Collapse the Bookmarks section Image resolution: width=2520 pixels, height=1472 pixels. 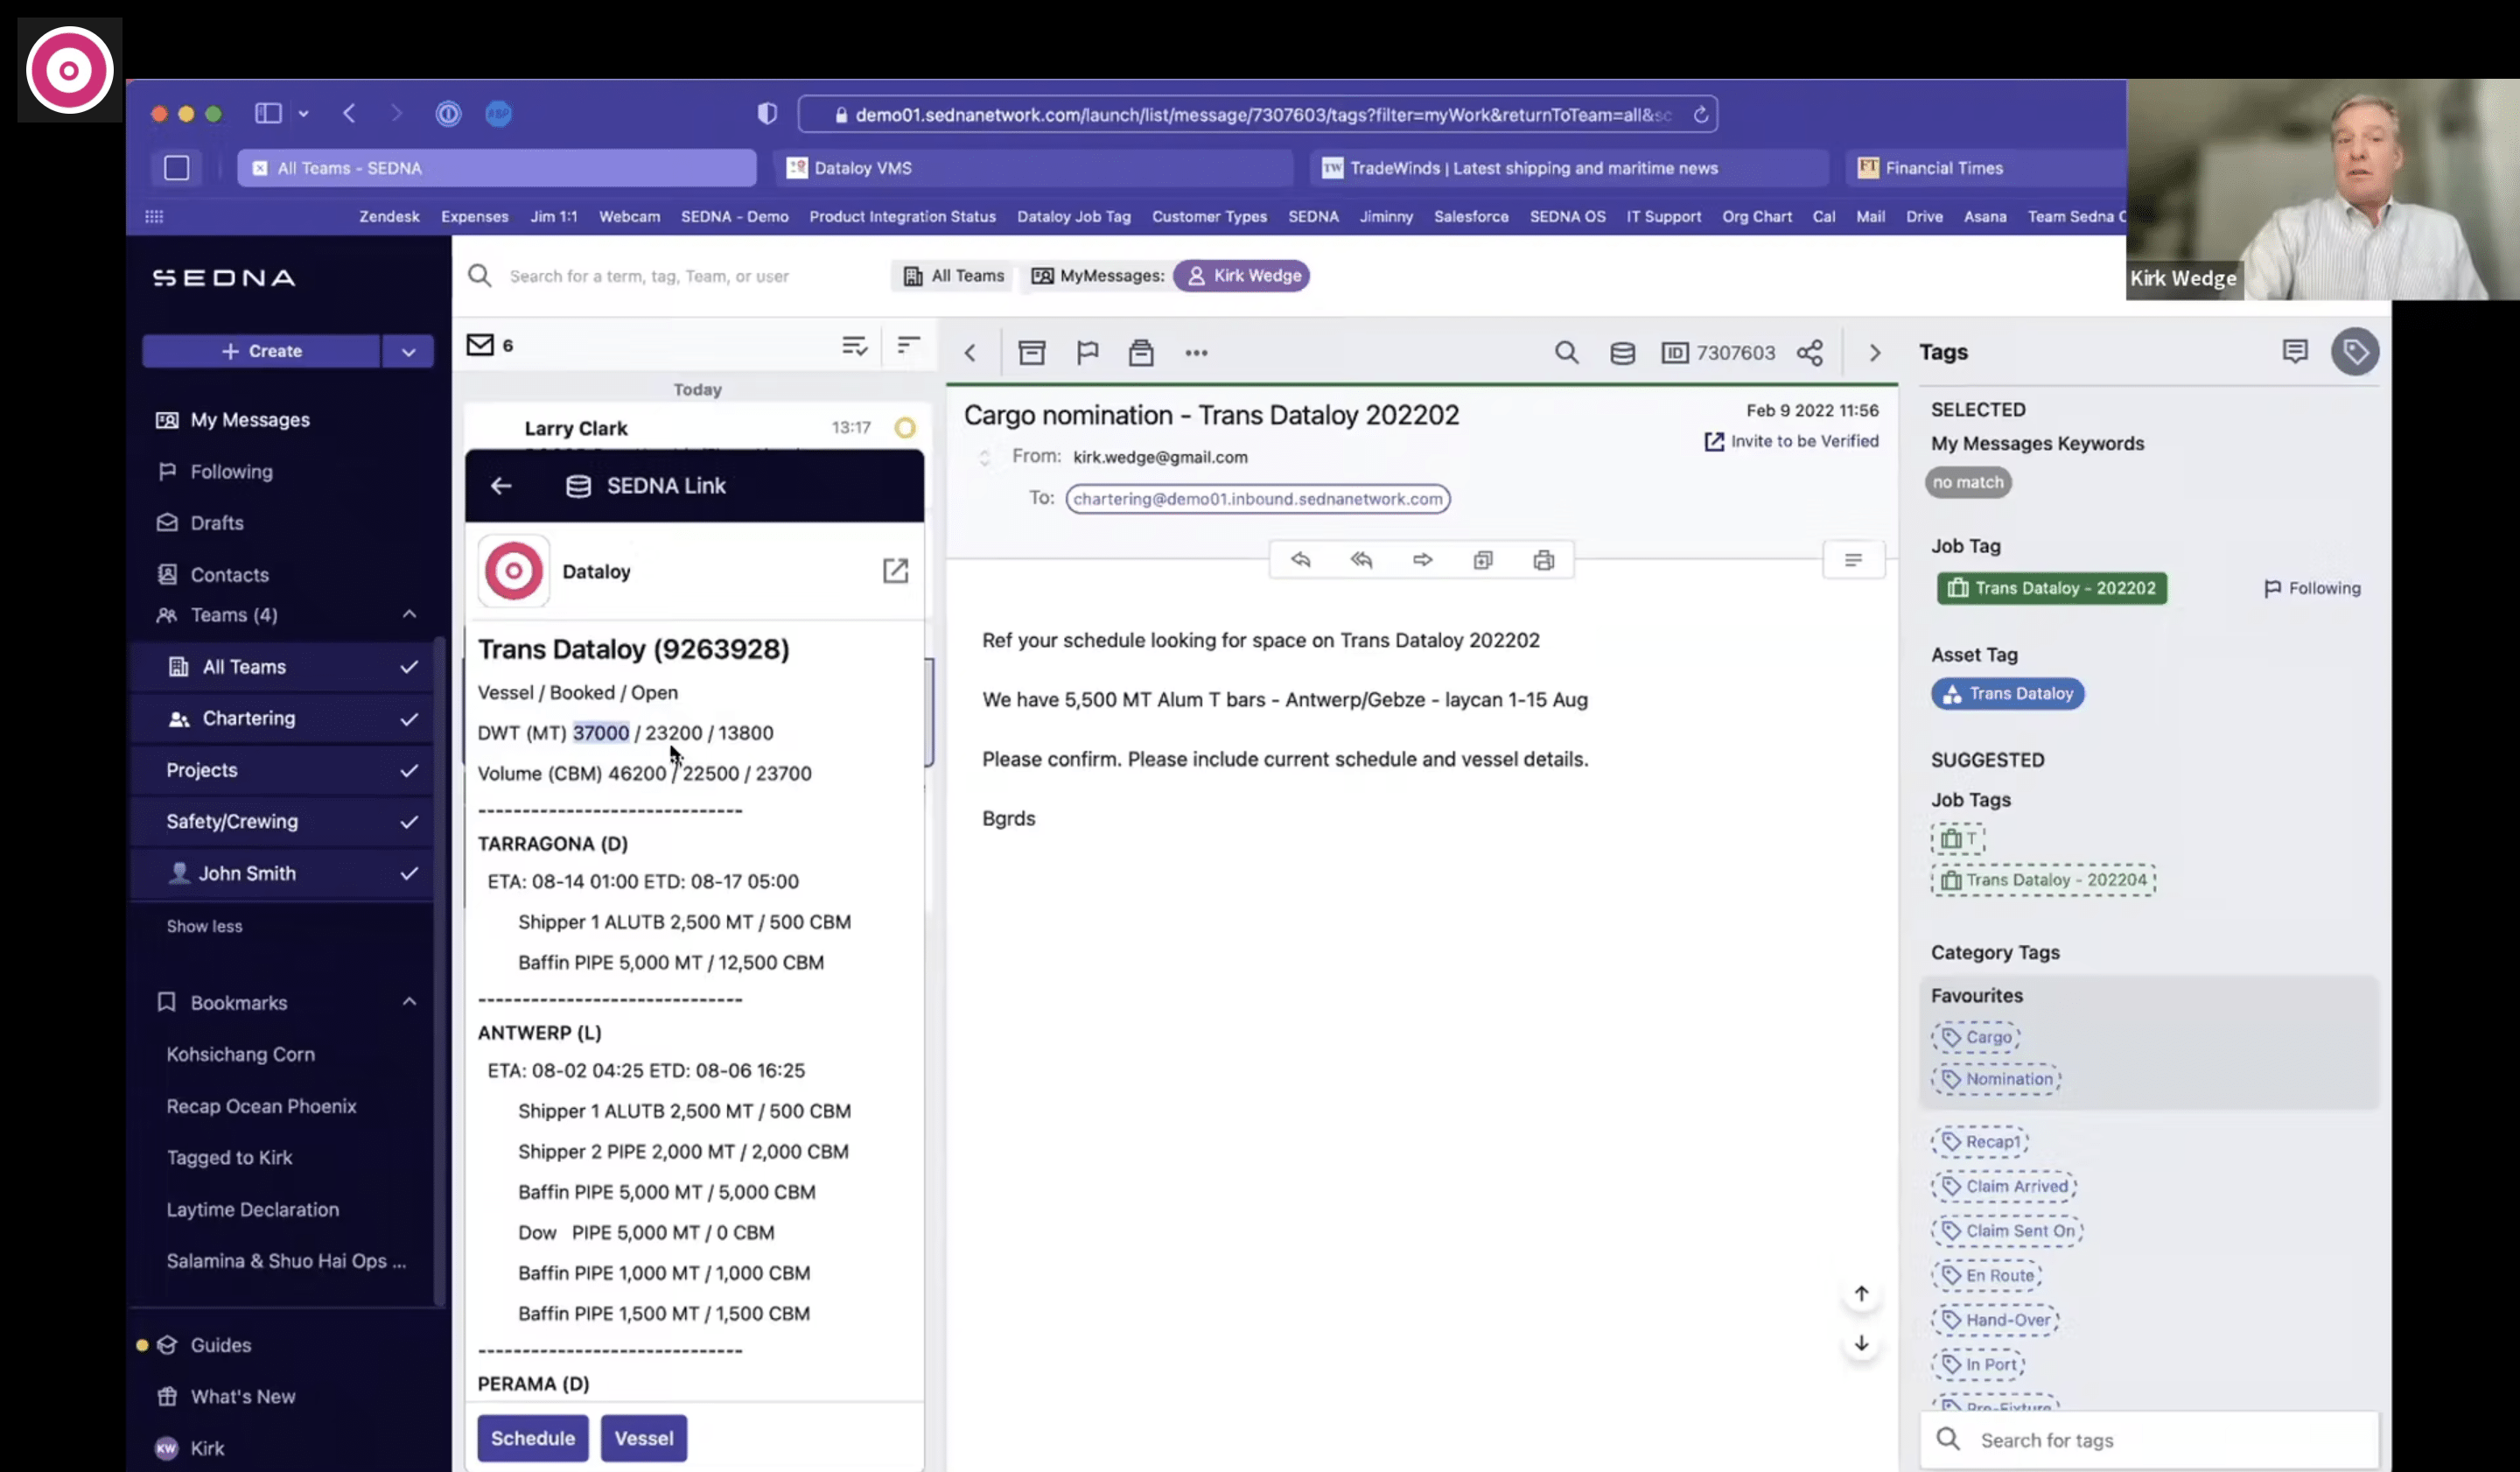coord(409,1002)
